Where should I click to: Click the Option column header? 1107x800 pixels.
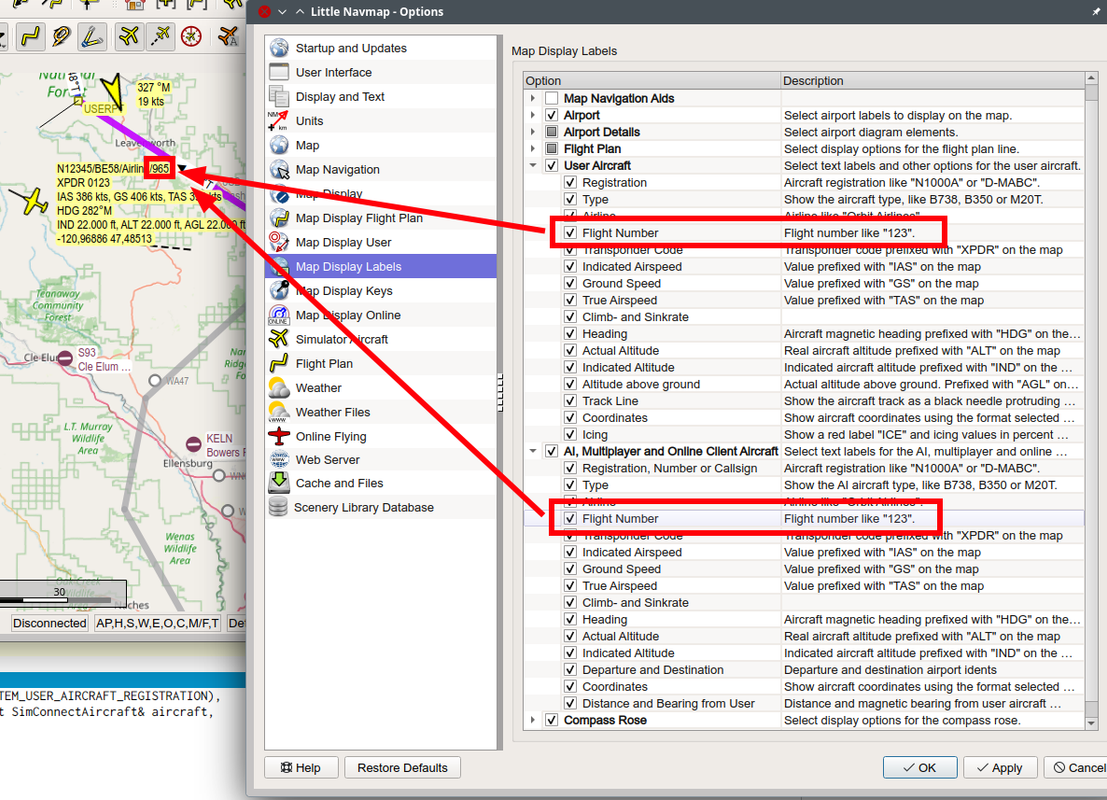pyautogui.click(x=652, y=80)
